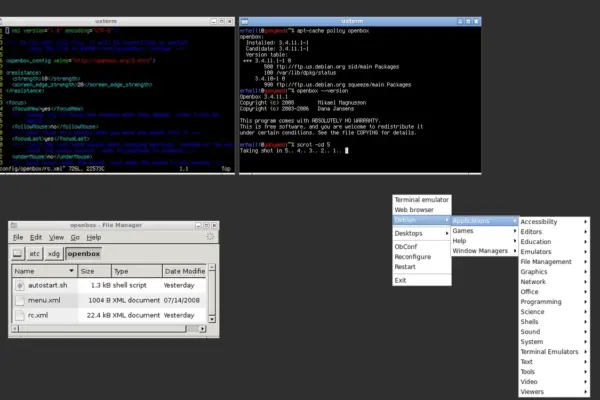Image resolution: width=600 pixels, height=400 pixels.
Task: Open the Emulators category
Action: point(554,251)
